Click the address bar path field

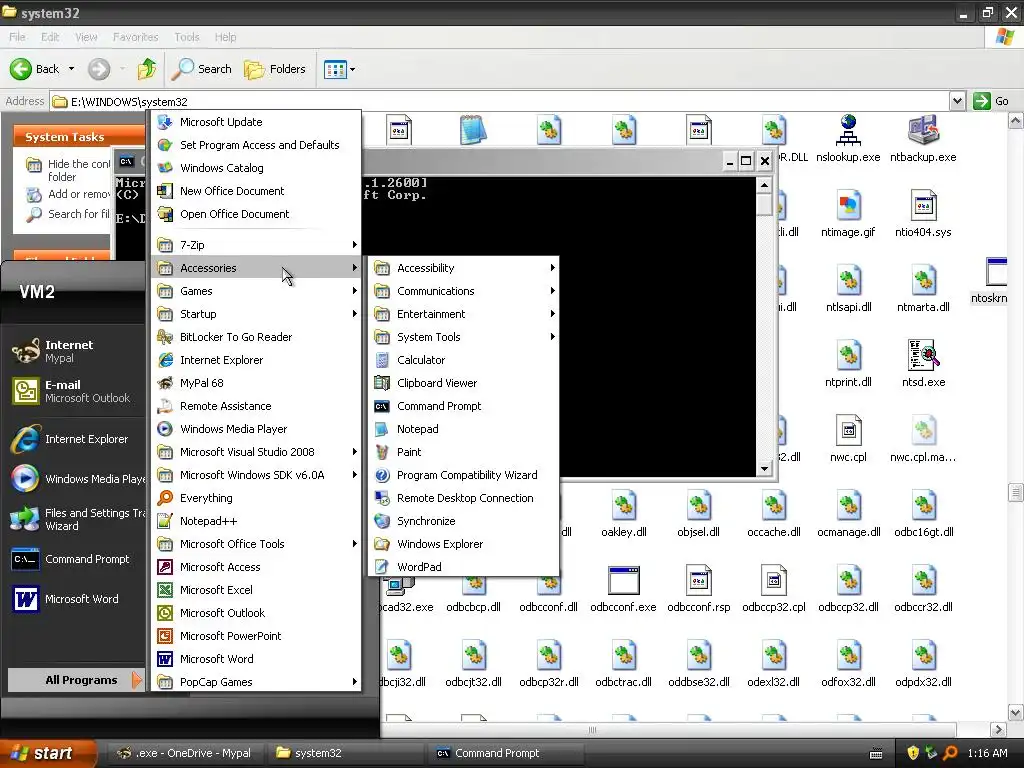[x=500, y=101]
